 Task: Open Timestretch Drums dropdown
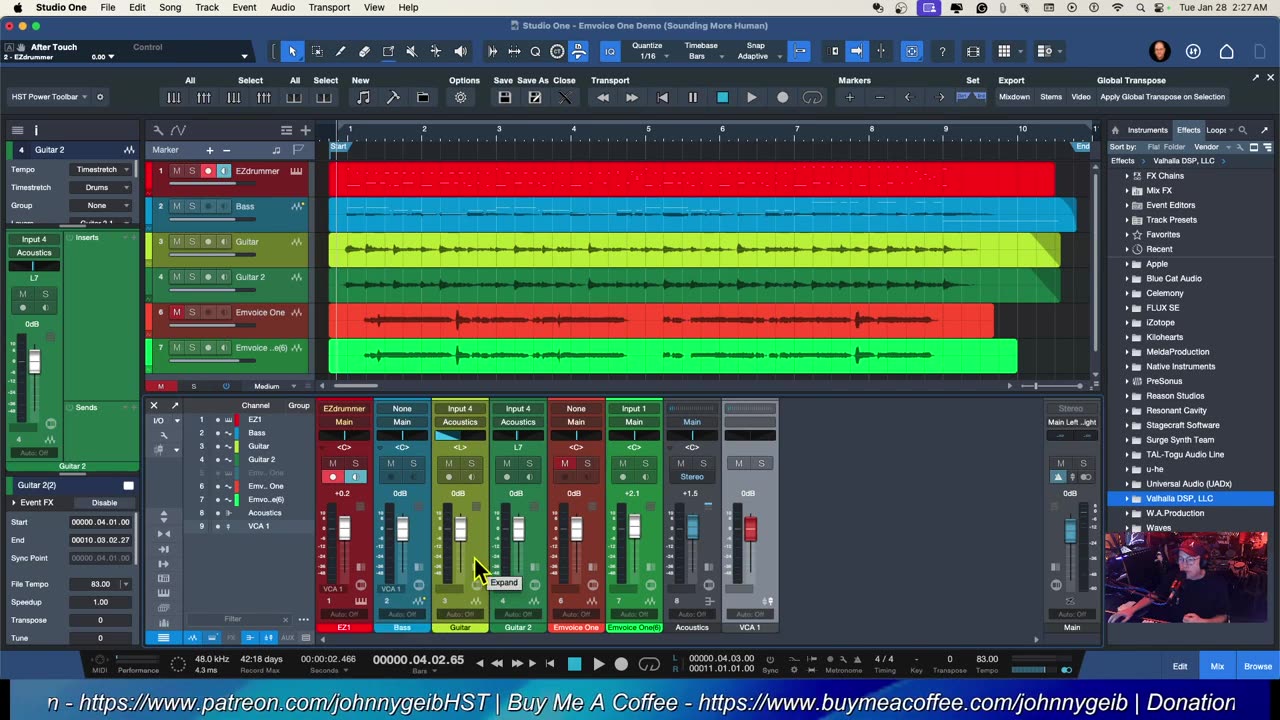(103, 187)
